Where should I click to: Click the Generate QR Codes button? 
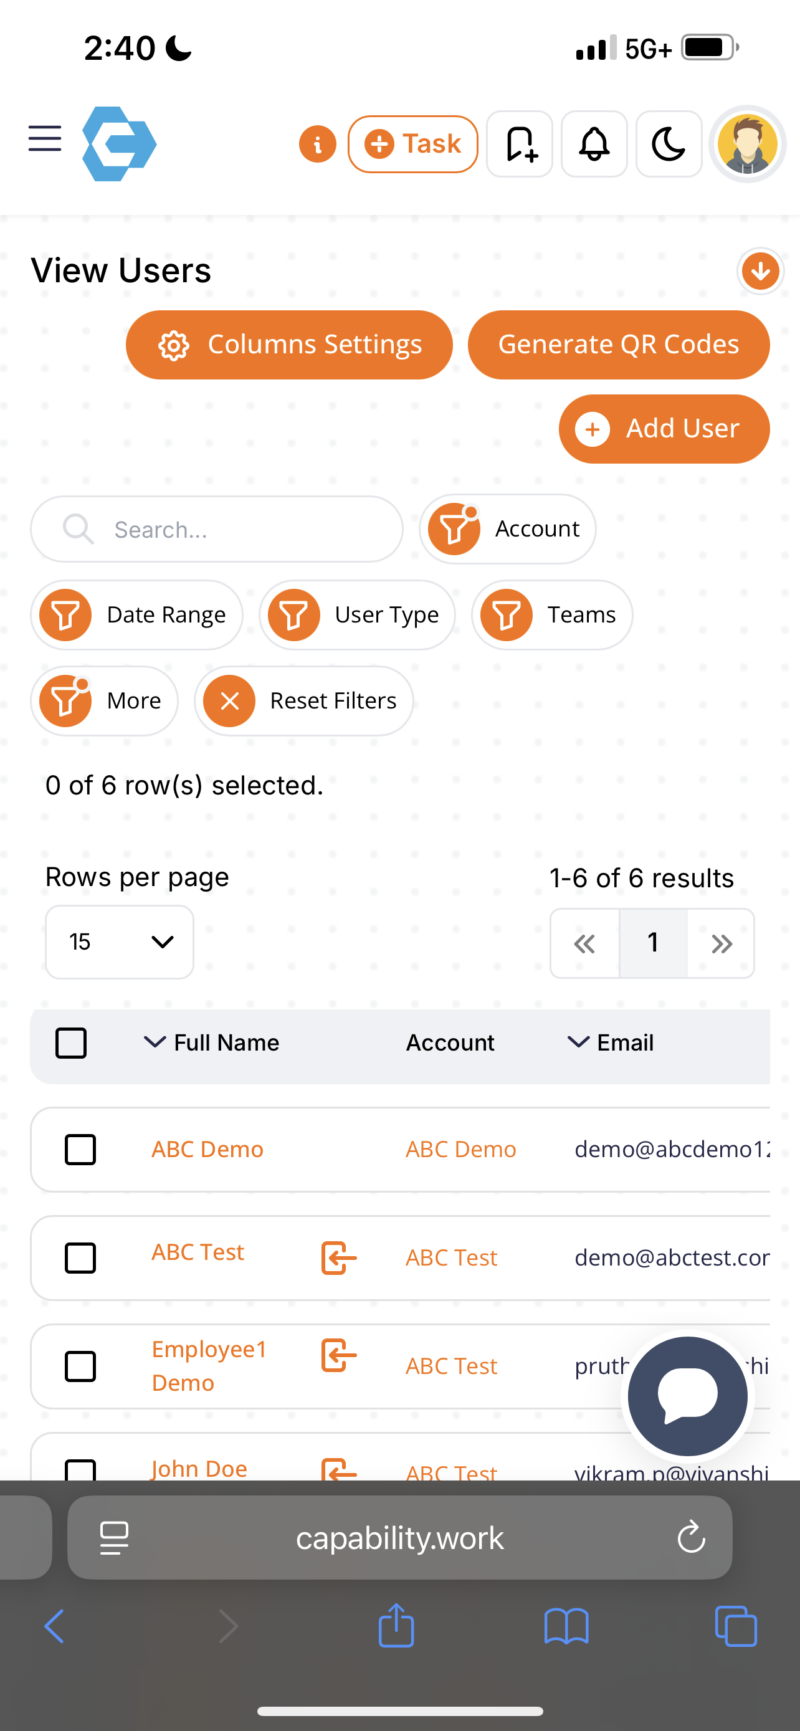[618, 345]
